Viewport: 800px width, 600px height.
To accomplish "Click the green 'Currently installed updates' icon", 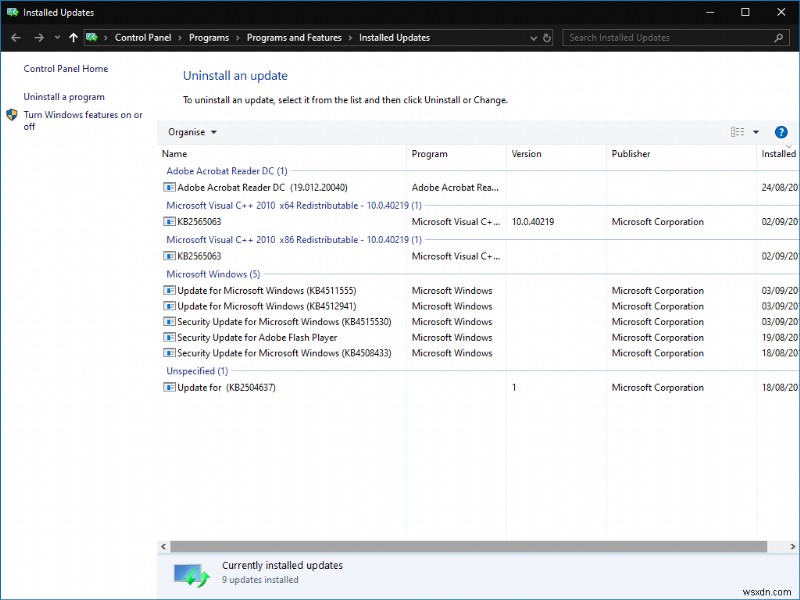I will 190,572.
